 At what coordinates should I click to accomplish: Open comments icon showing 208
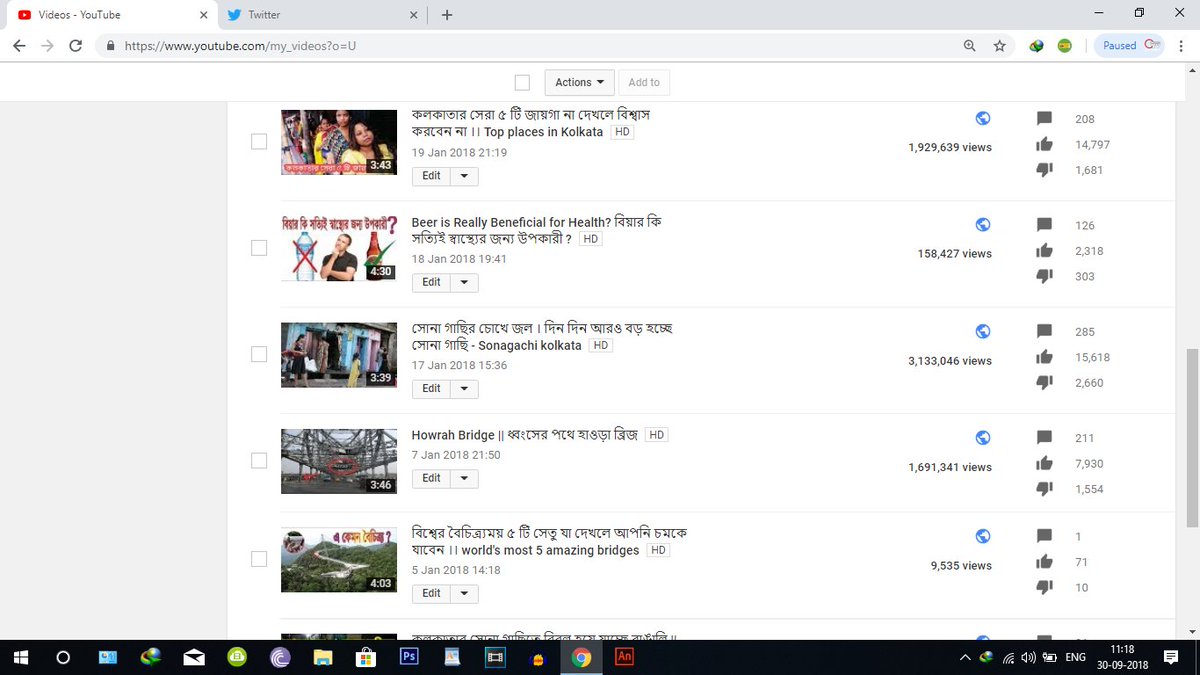1044,119
